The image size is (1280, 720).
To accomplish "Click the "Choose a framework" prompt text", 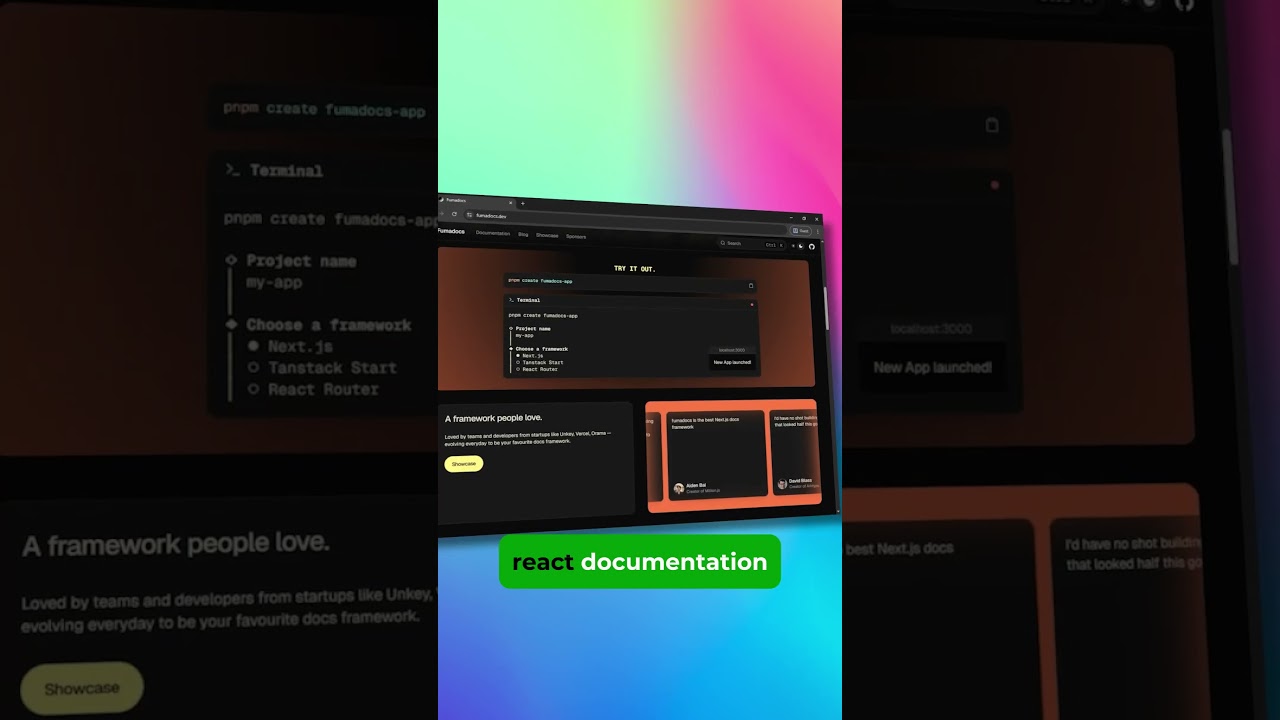I will [542, 349].
